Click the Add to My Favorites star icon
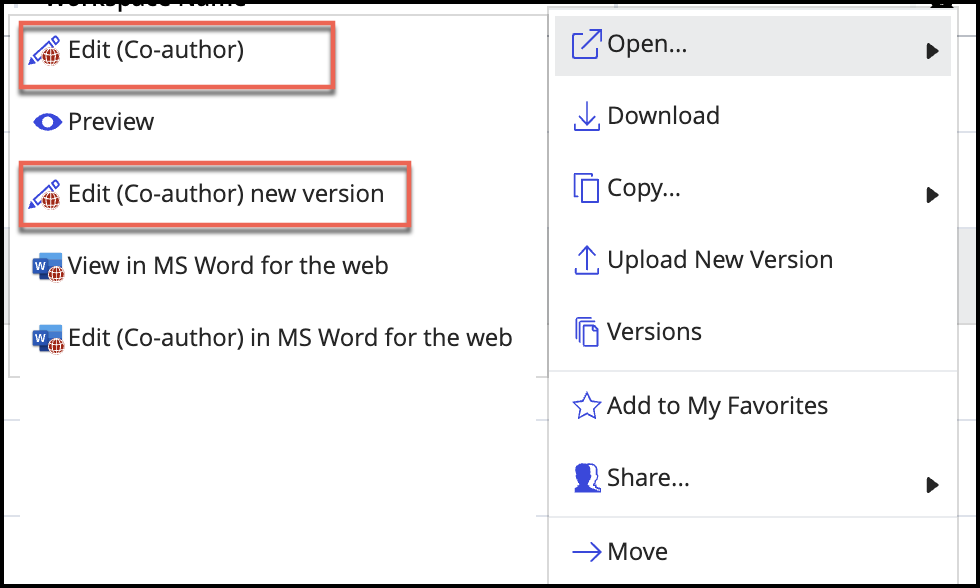Screen dimensions: 980x588 point(585,406)
